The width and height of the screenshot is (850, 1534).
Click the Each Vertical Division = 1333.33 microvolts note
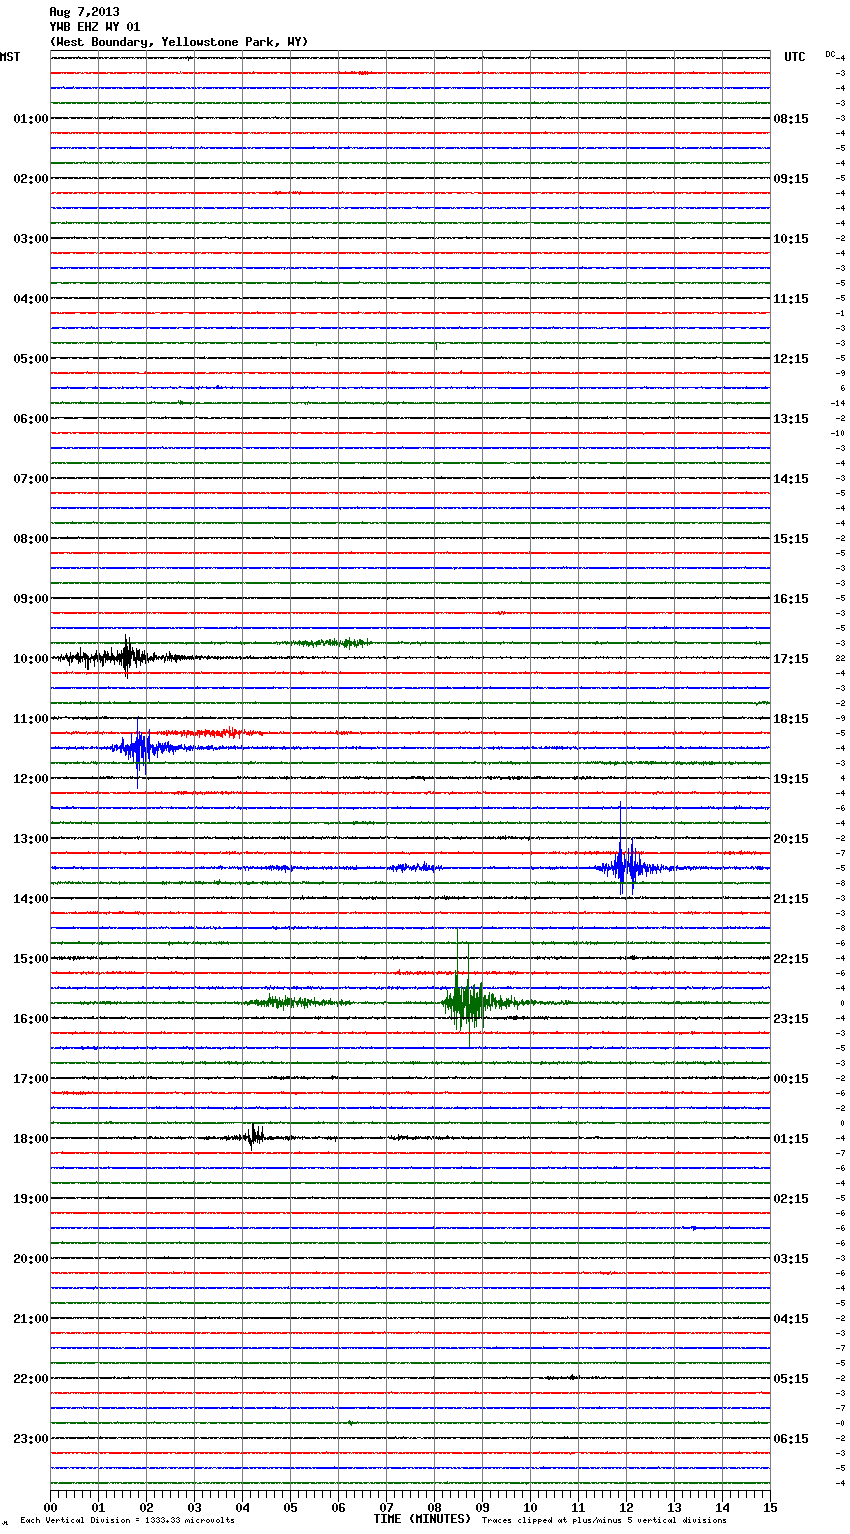click(127, 1520)
